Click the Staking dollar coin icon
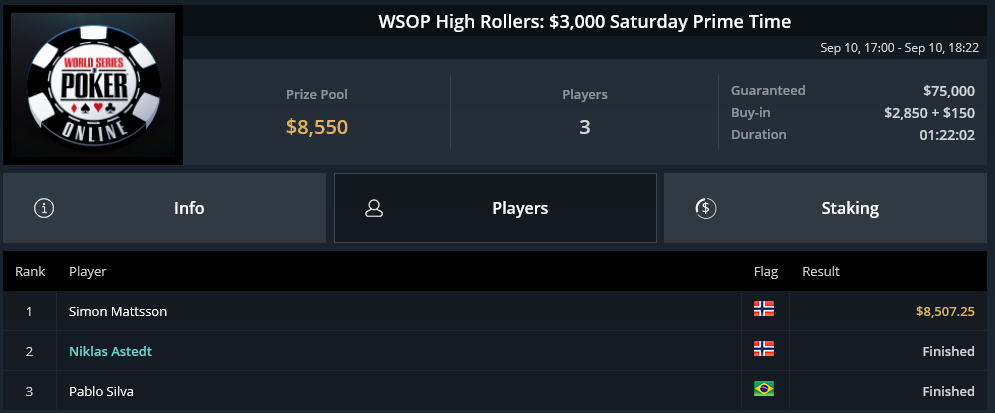This screenshot has height=413, width=995. [x=706, y=208]
